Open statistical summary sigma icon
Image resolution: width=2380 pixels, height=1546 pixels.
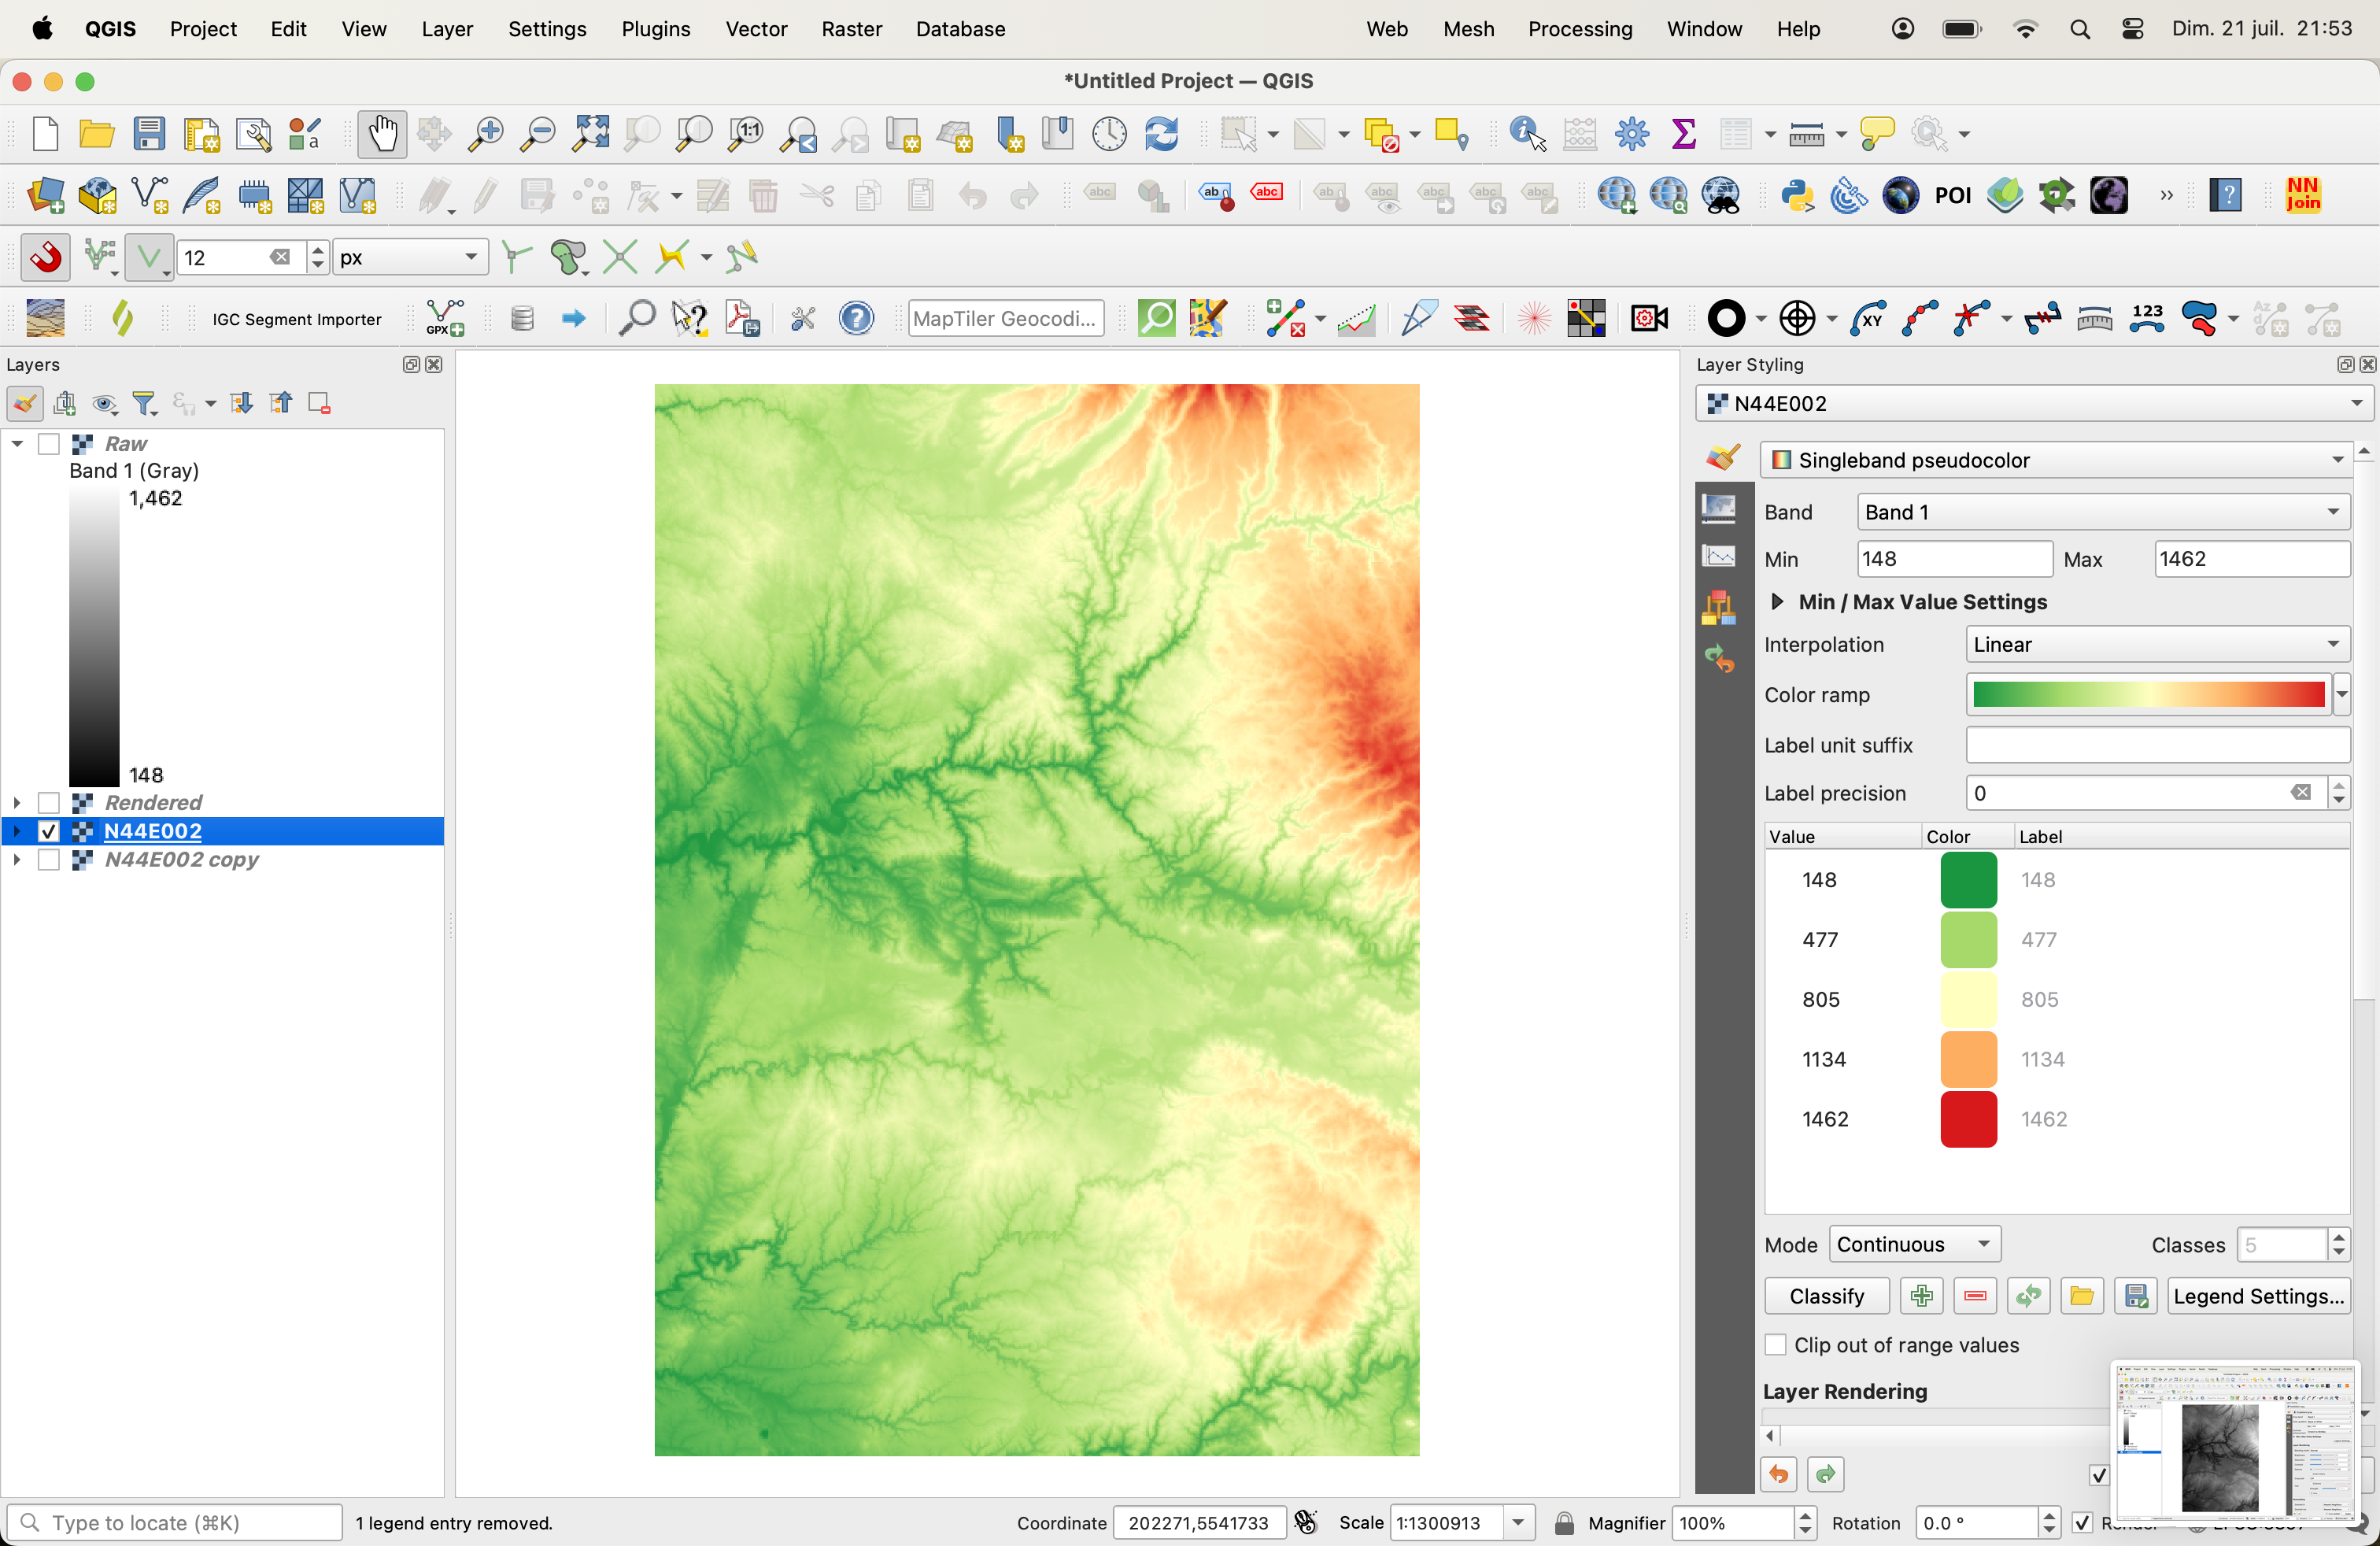[1684, 134]
